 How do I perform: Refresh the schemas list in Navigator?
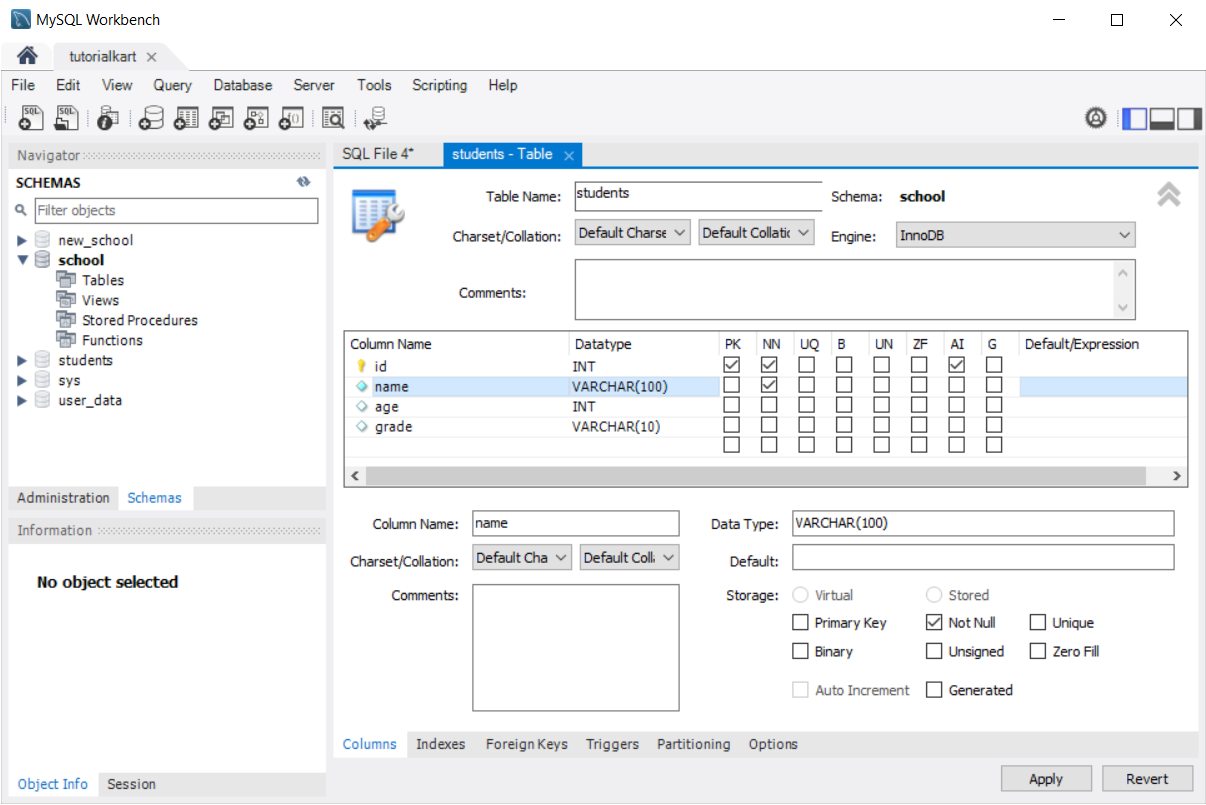(303, 183)
